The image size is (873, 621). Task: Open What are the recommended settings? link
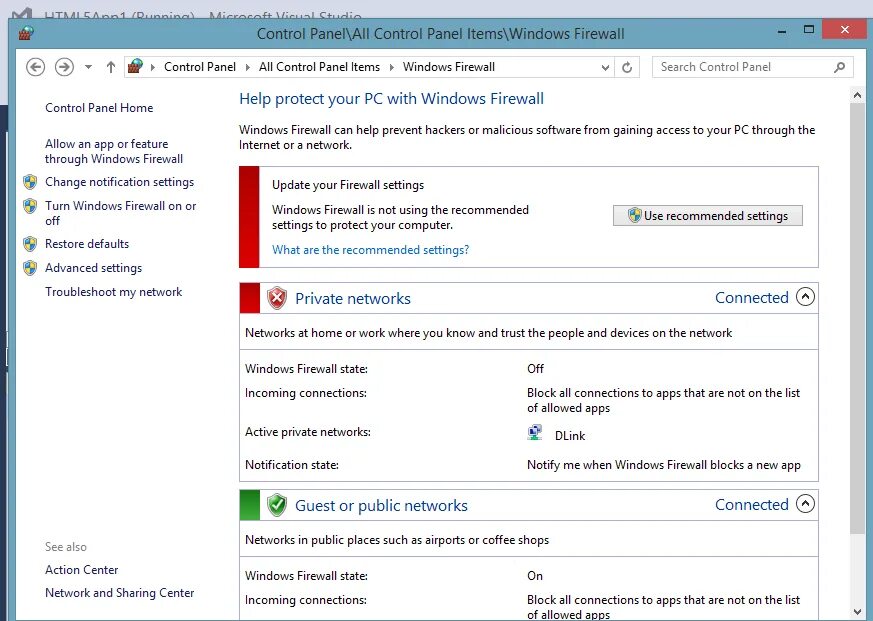(370, 250)
